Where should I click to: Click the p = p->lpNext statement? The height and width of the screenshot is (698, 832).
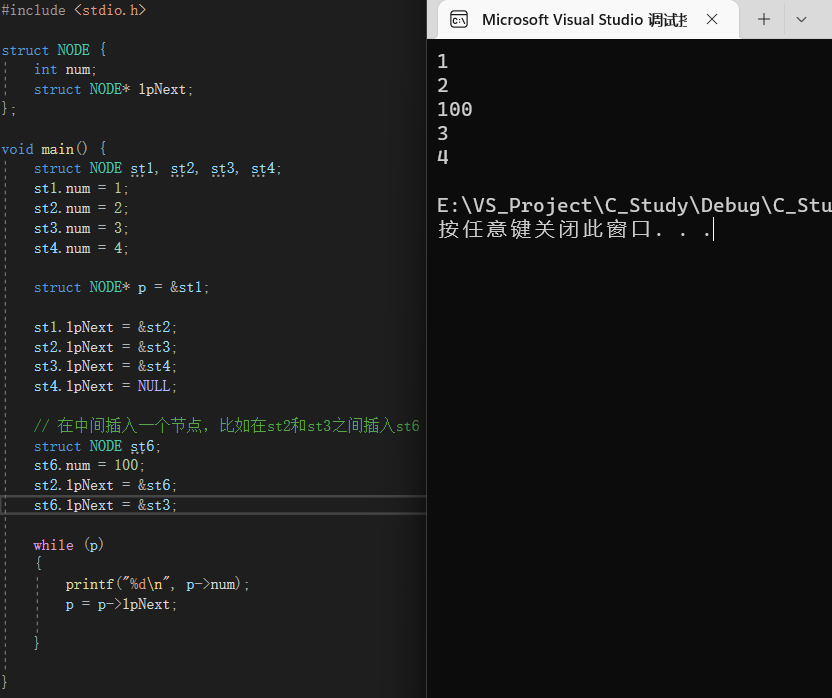tap(121, 604)
